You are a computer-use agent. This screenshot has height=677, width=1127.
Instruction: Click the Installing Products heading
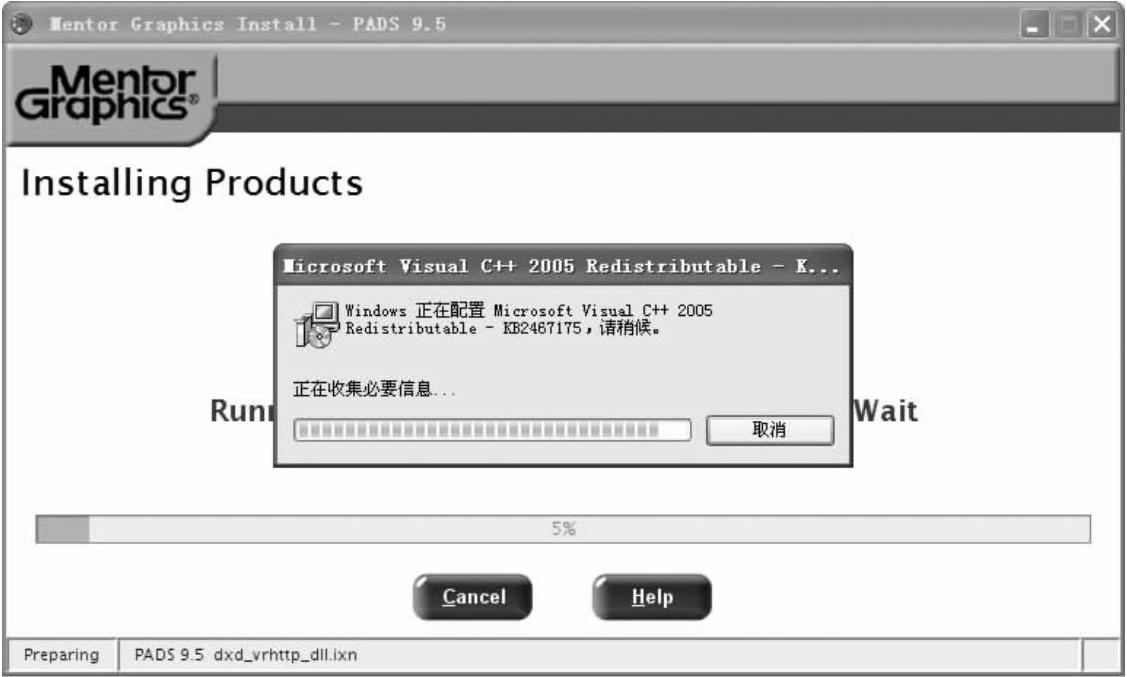tap(192, 183)
